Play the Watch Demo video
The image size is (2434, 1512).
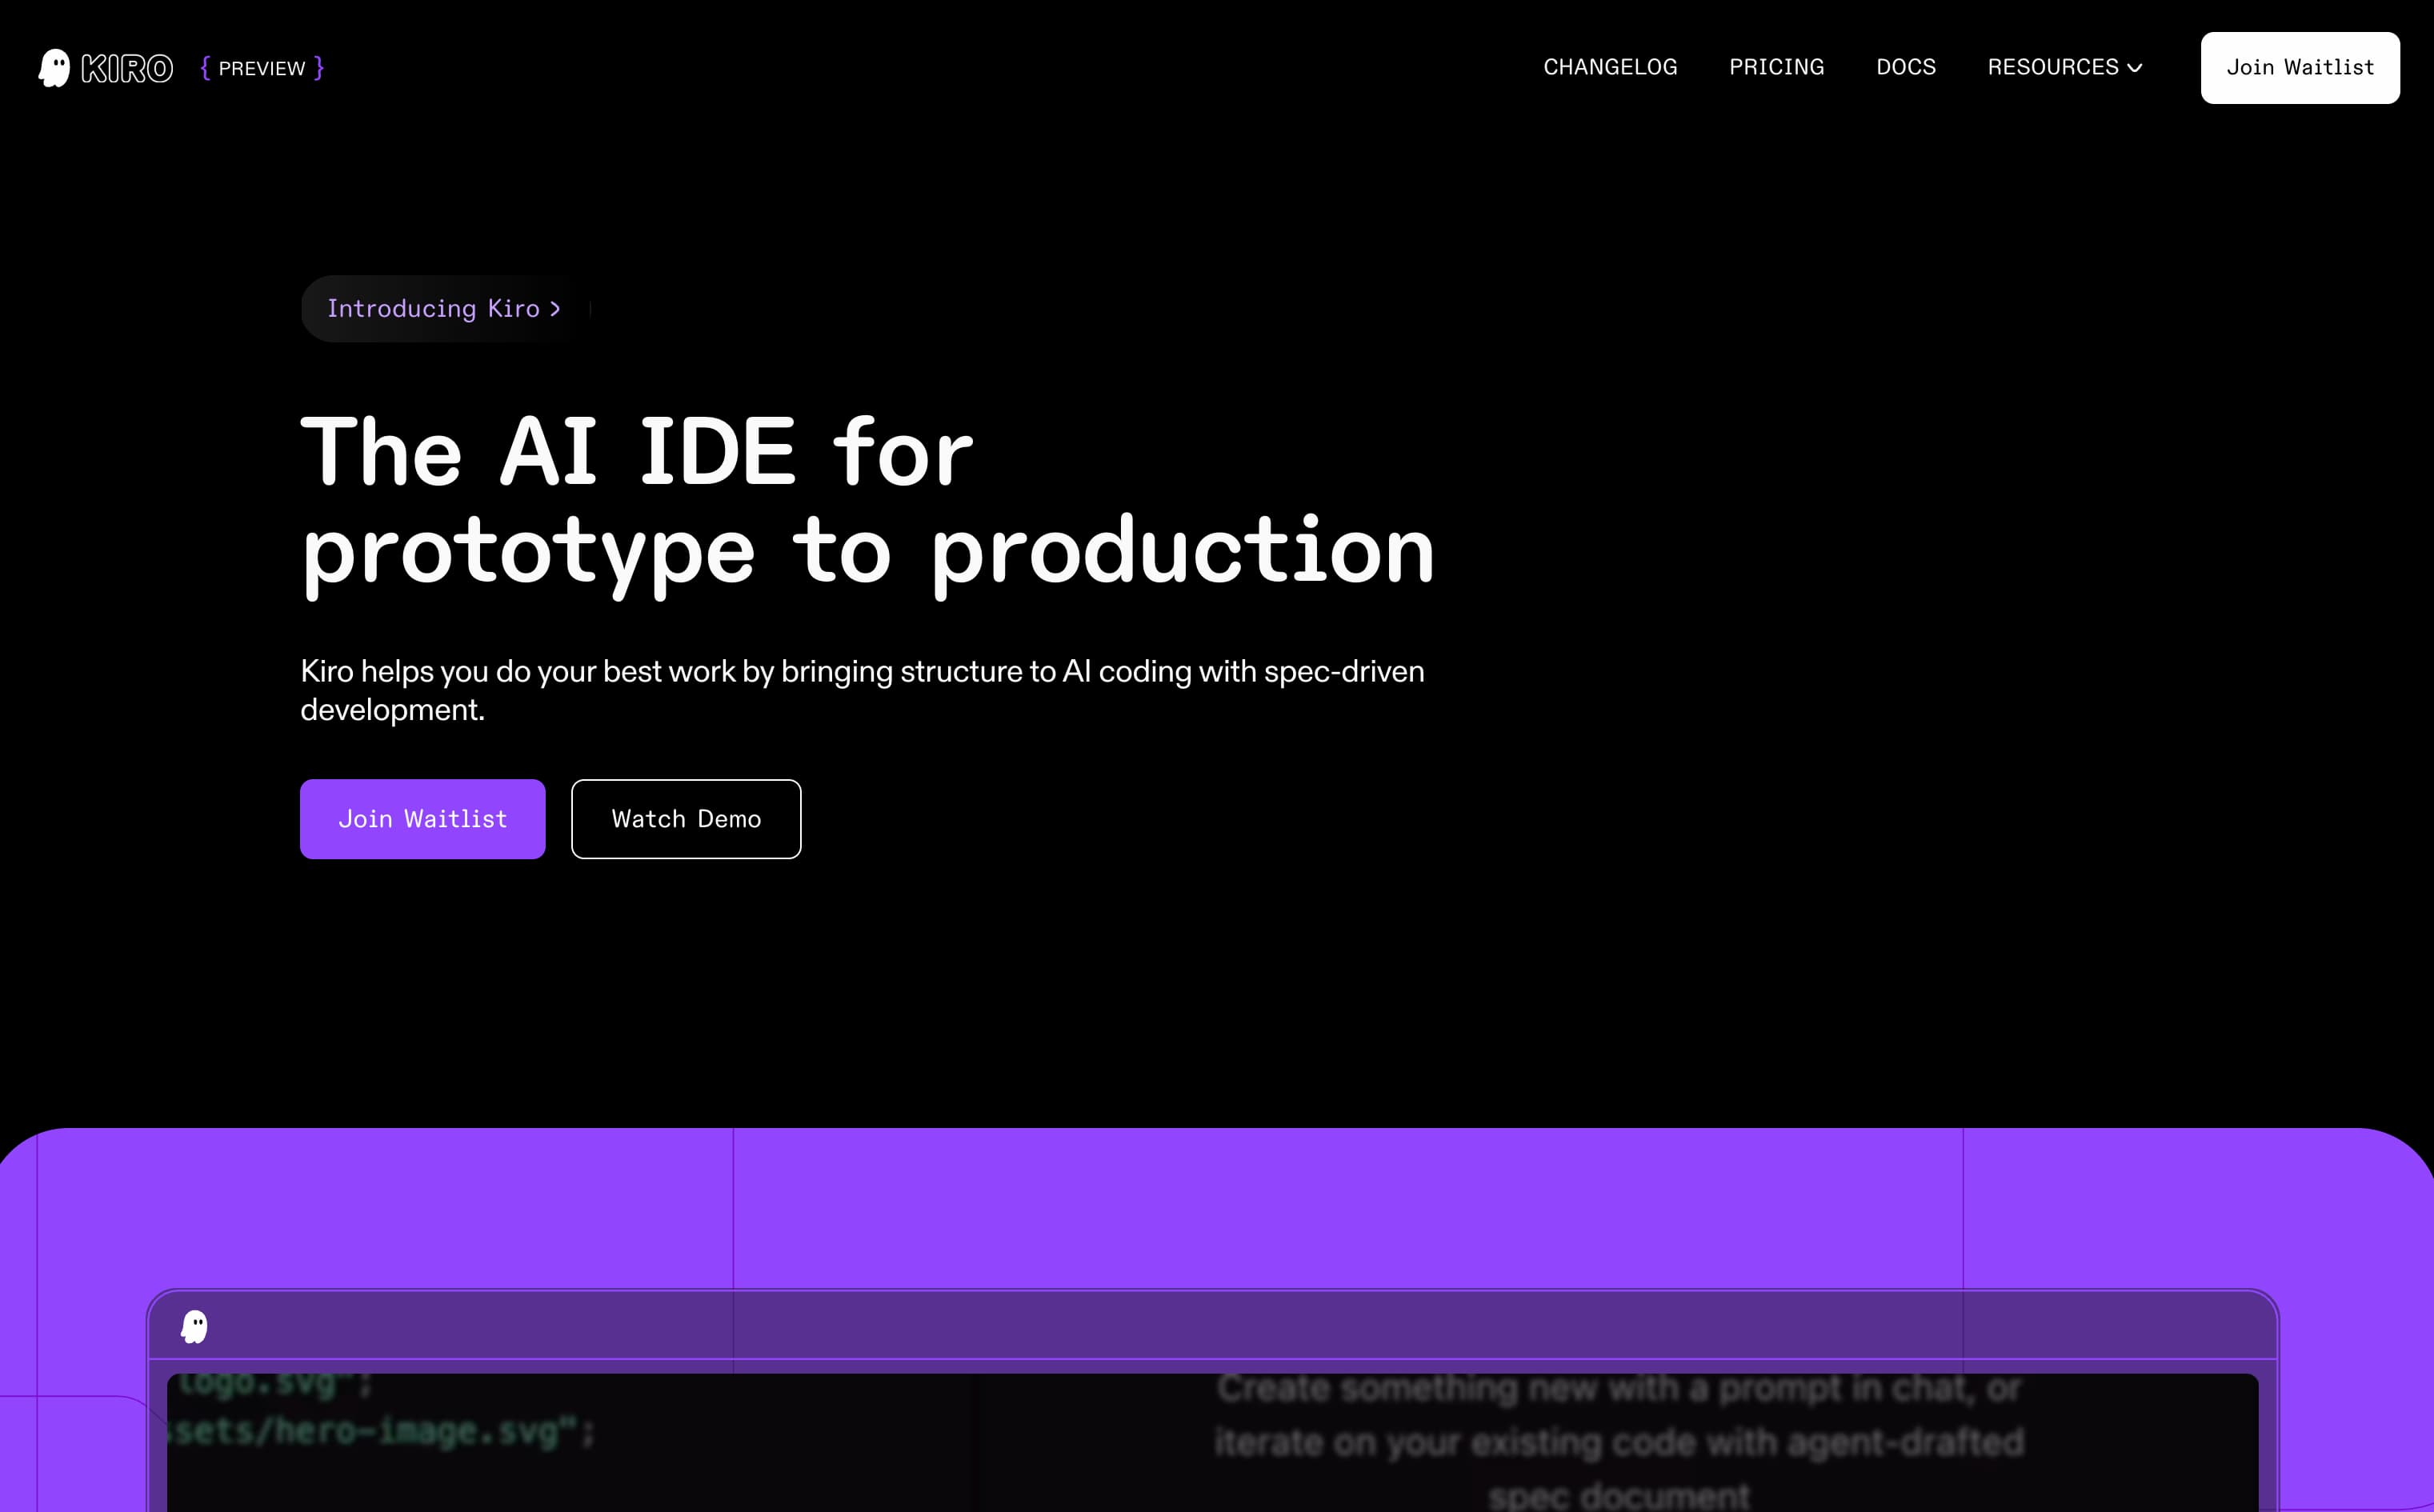686,819
